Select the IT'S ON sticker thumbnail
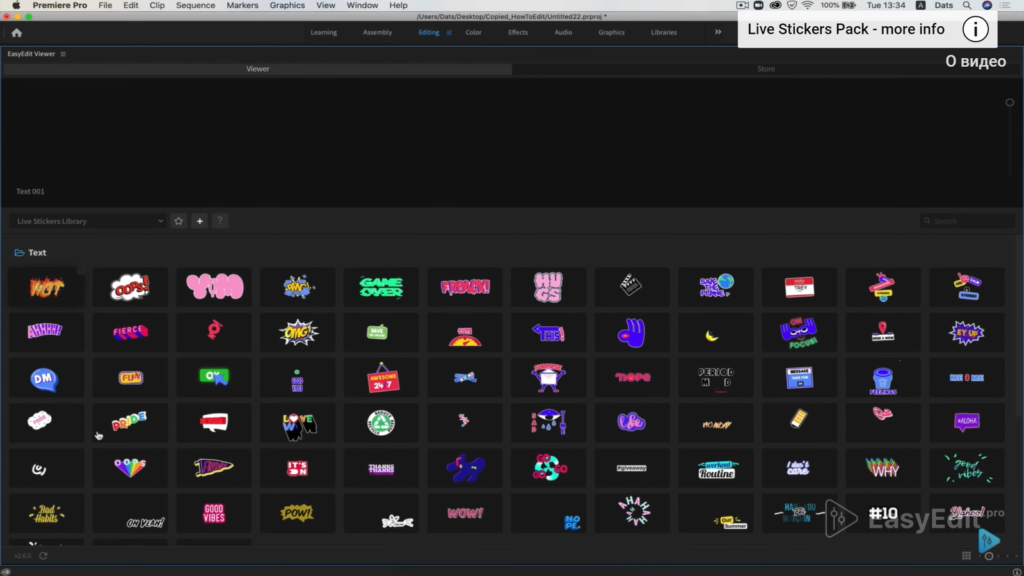 click(298, 468)
